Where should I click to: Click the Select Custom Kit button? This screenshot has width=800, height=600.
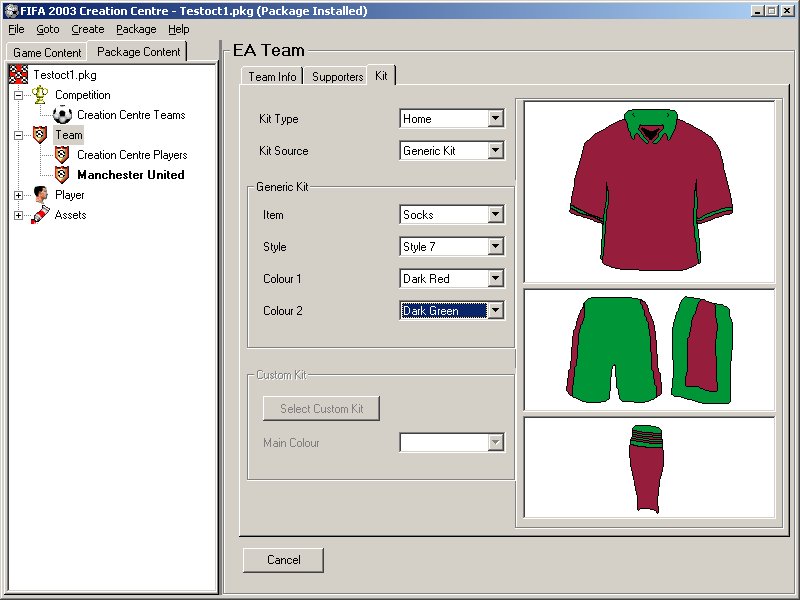pos(321,409)
